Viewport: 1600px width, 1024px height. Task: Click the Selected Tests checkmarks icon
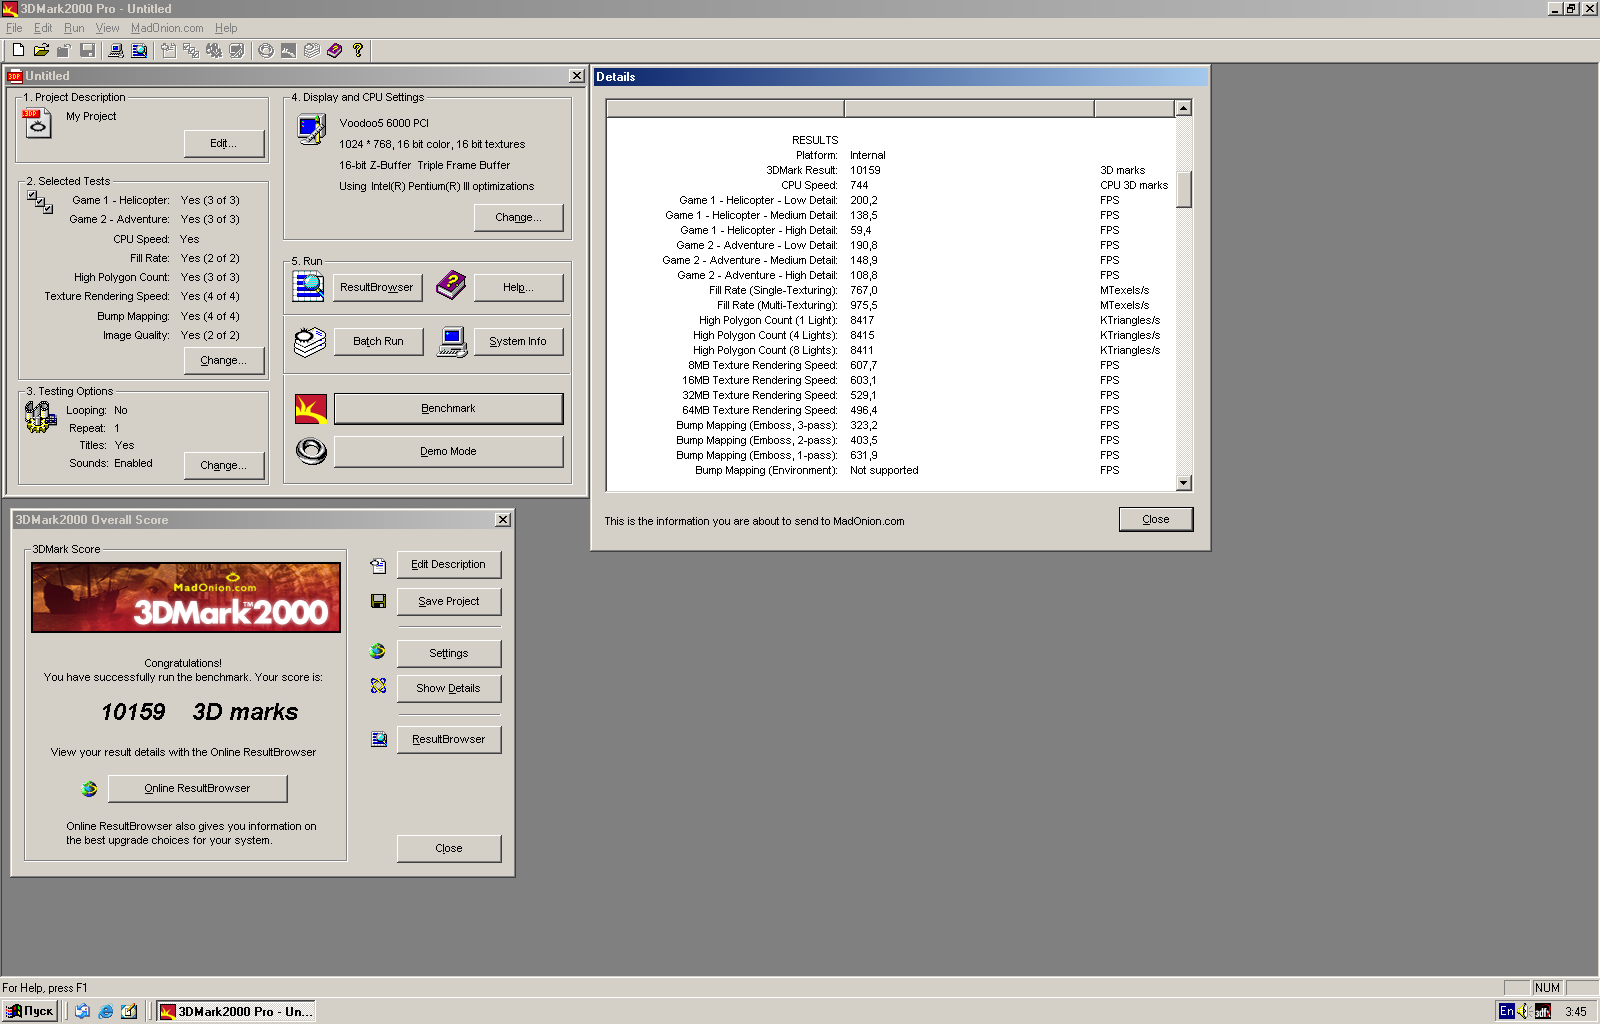(x=40, y=202)
